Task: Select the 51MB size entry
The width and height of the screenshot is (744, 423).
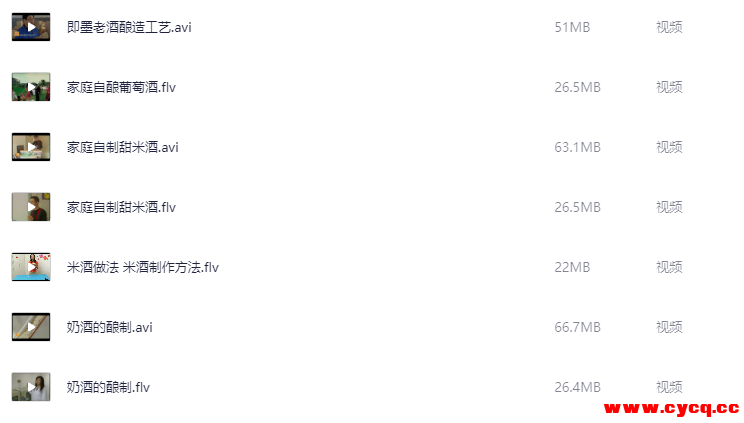Action: (572, 27)
